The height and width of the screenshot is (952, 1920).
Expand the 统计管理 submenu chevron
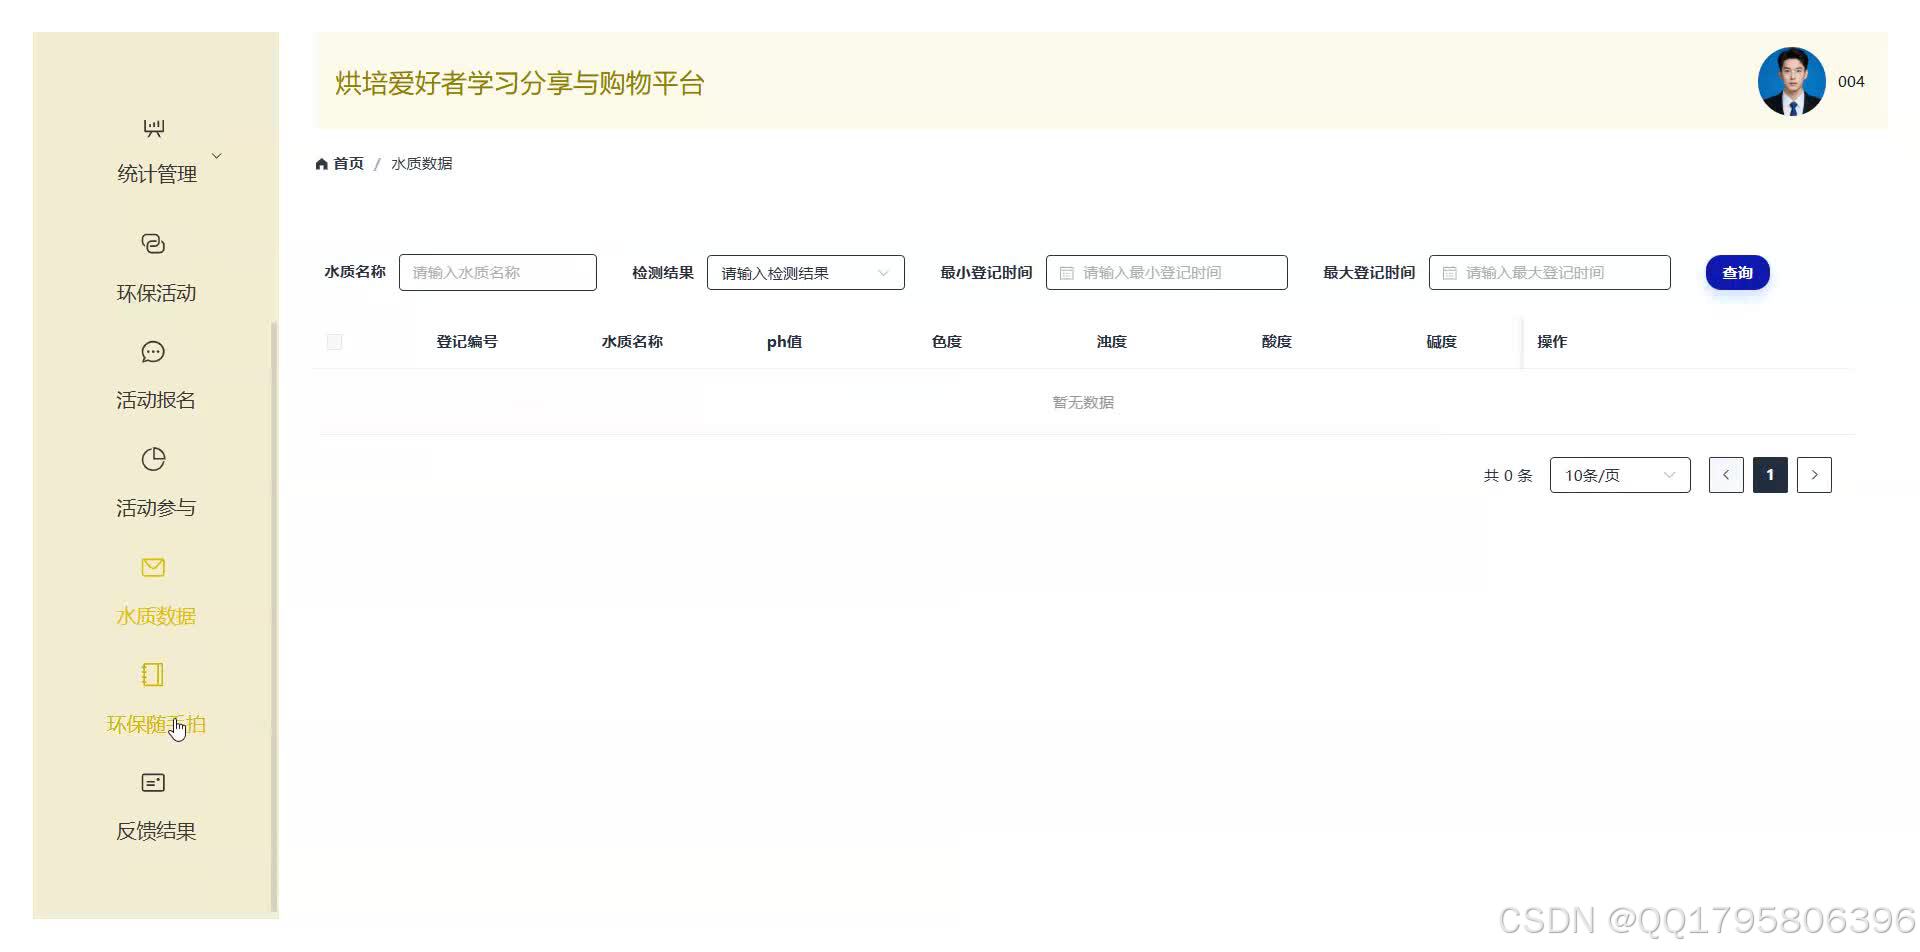click(216, 156)
